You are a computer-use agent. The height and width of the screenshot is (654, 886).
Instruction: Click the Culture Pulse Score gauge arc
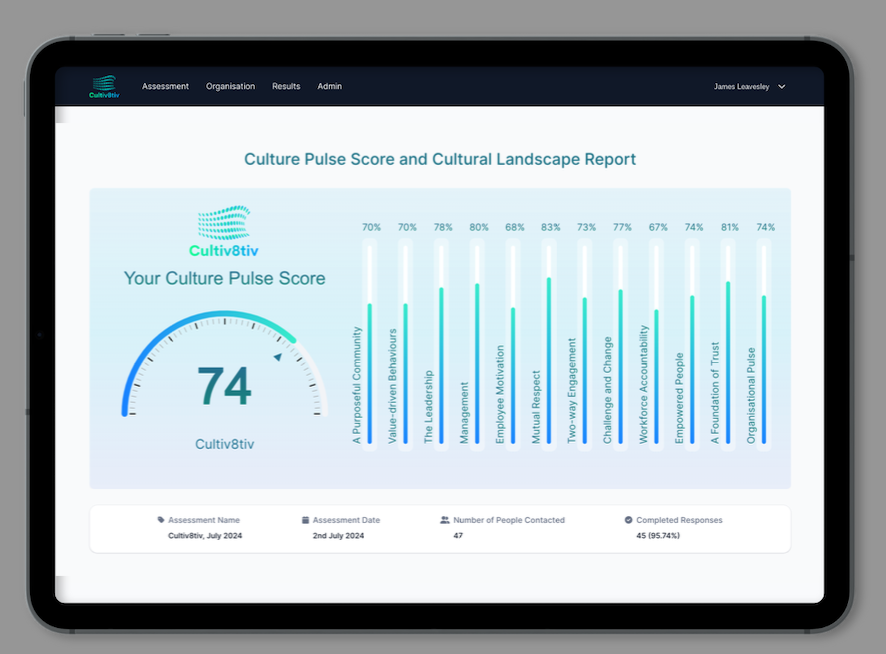pos(224,362)
